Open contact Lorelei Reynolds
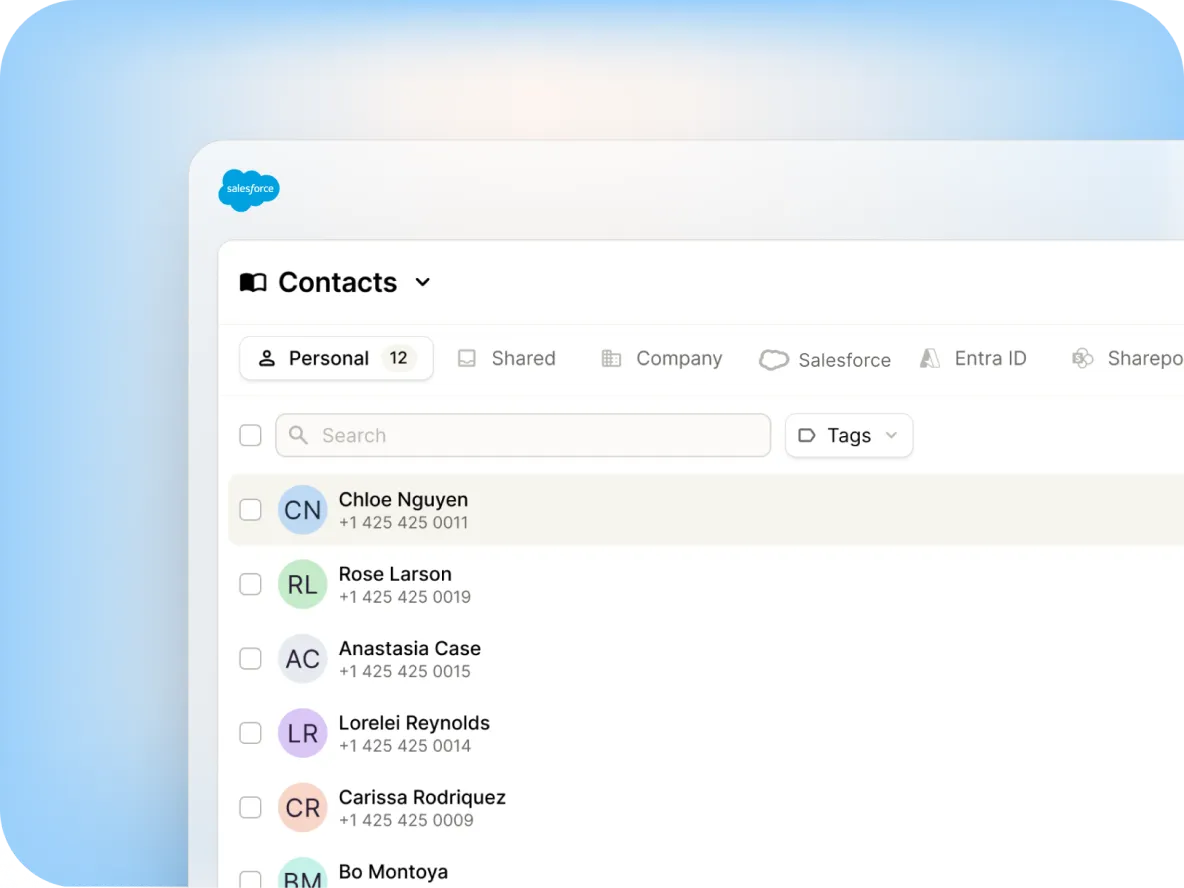Screen dimensions: 1184x888 point(415,723)
